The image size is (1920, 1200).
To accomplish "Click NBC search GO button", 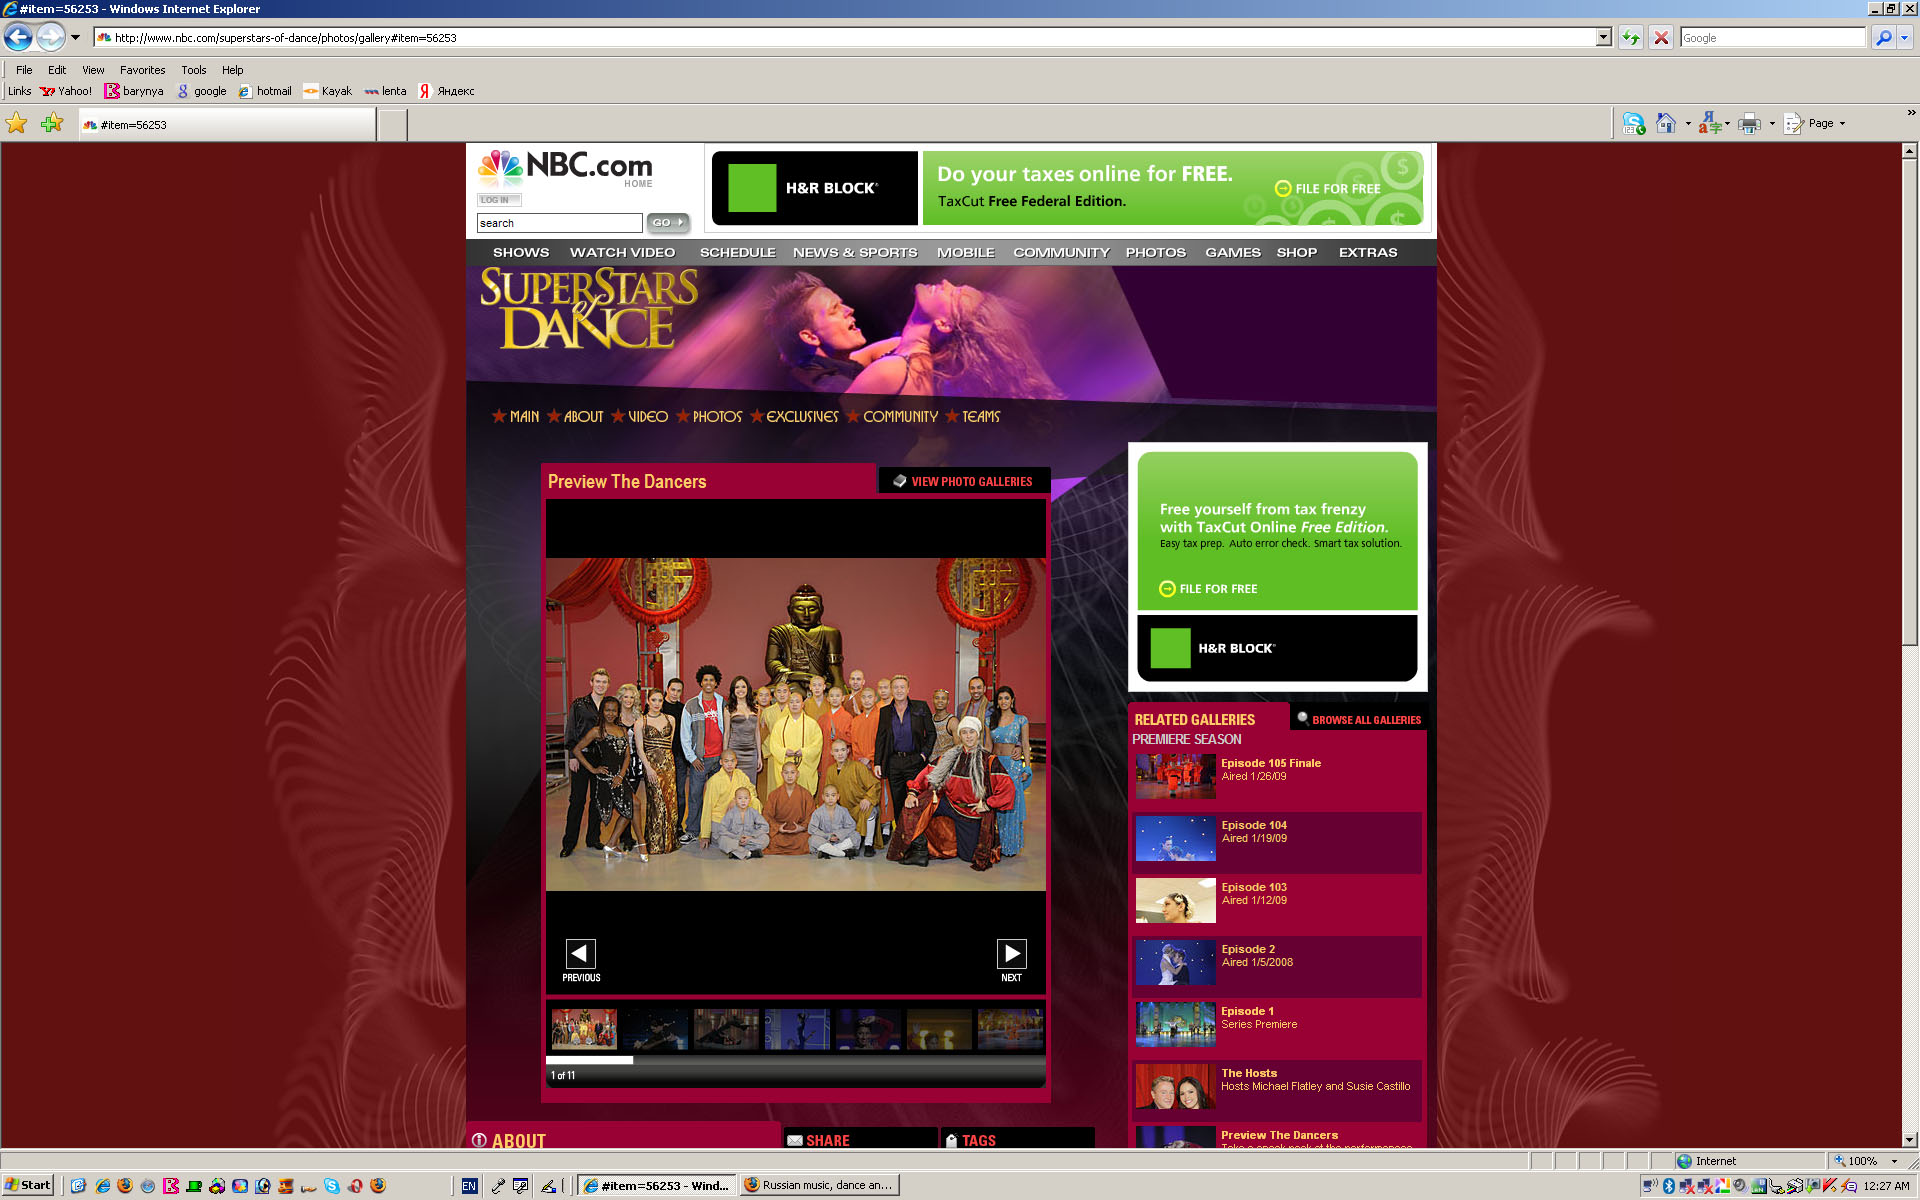I will pyautogui.click(x=667, y=223).
